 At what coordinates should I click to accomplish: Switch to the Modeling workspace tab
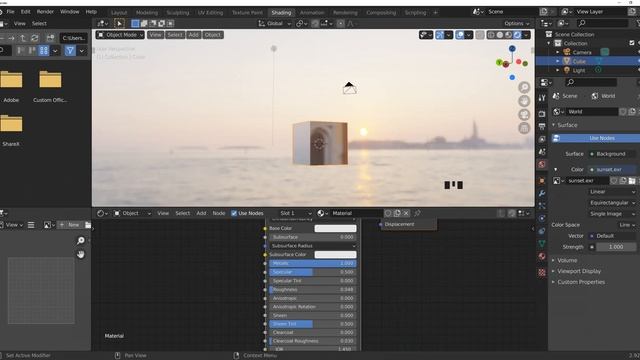click(x=147, y=13)
